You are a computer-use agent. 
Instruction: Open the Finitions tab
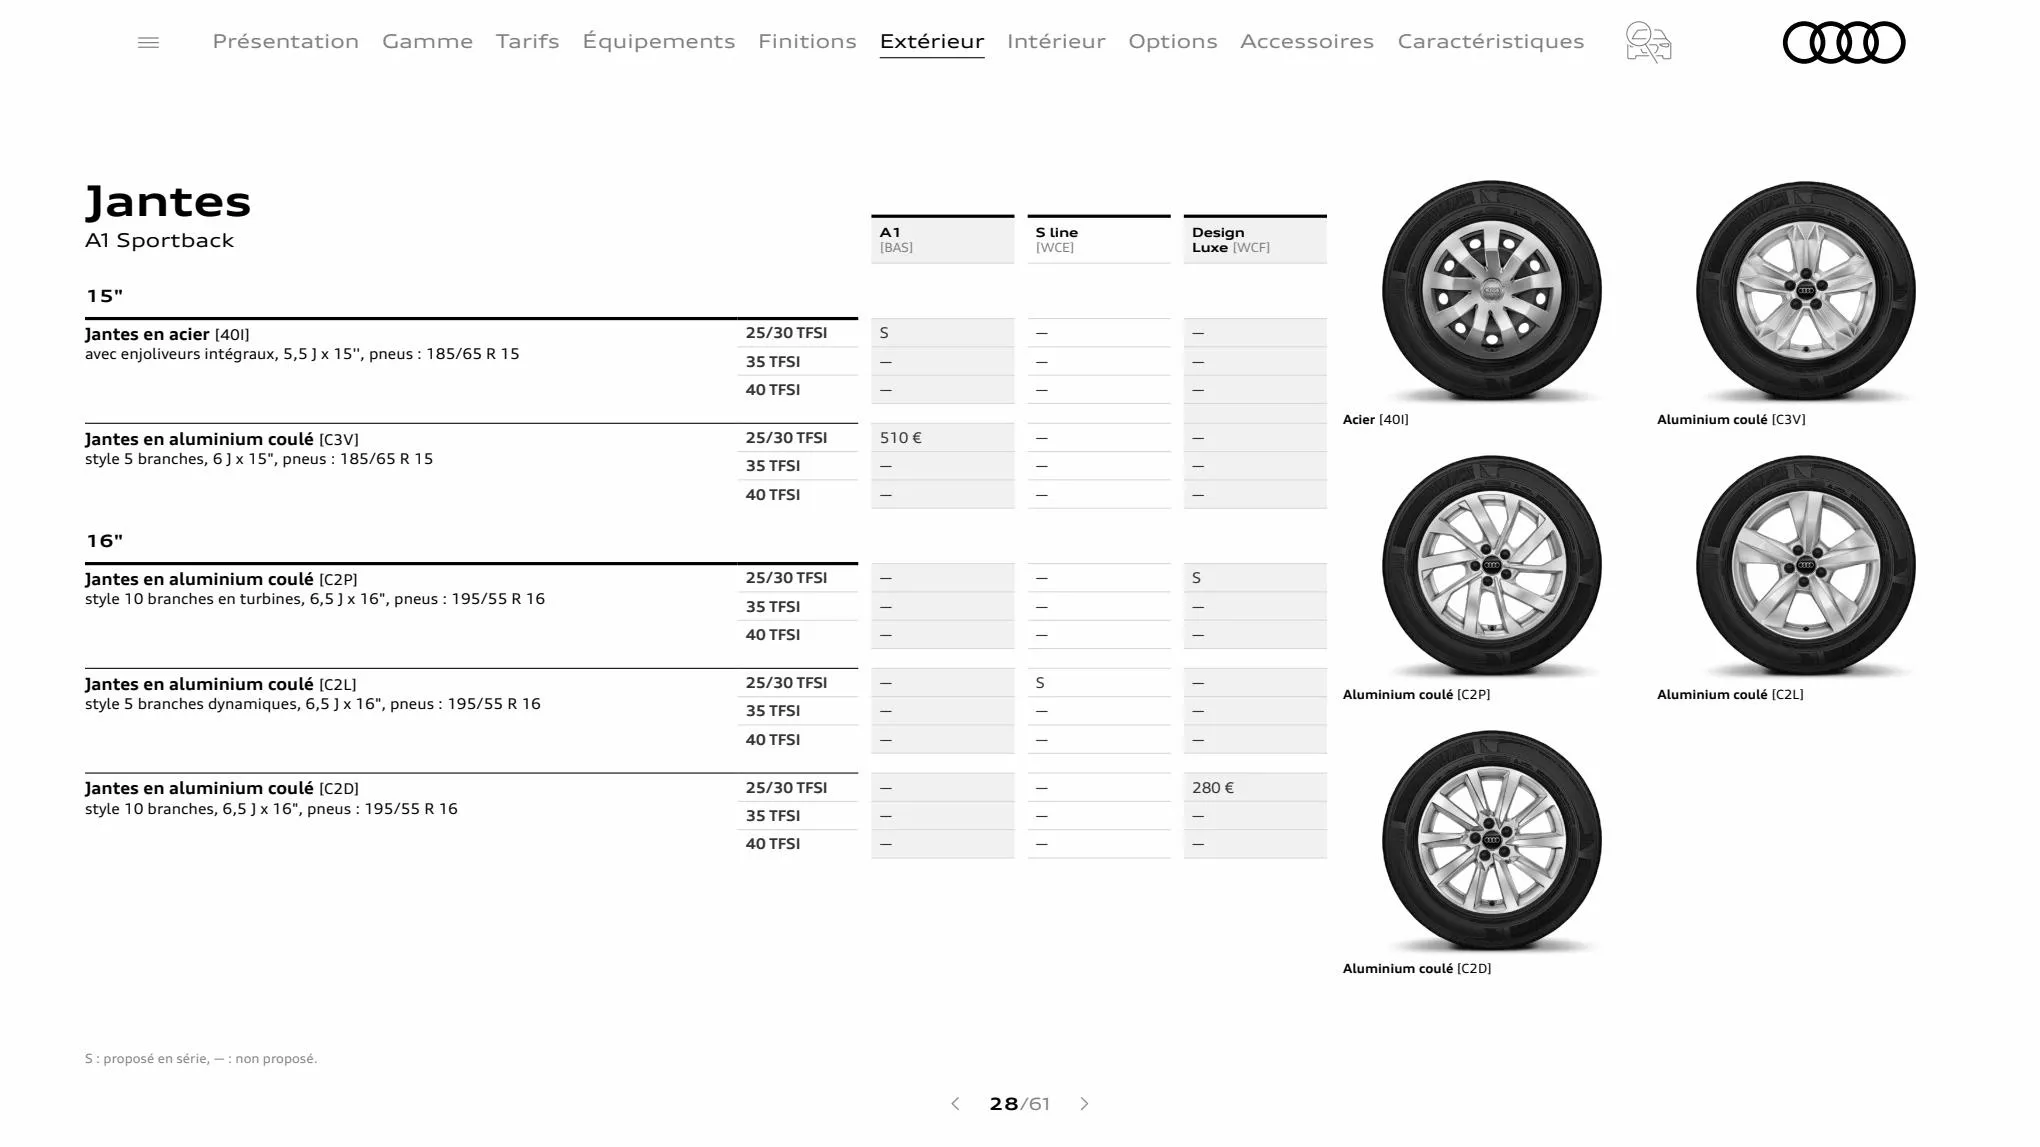point(807,41)
